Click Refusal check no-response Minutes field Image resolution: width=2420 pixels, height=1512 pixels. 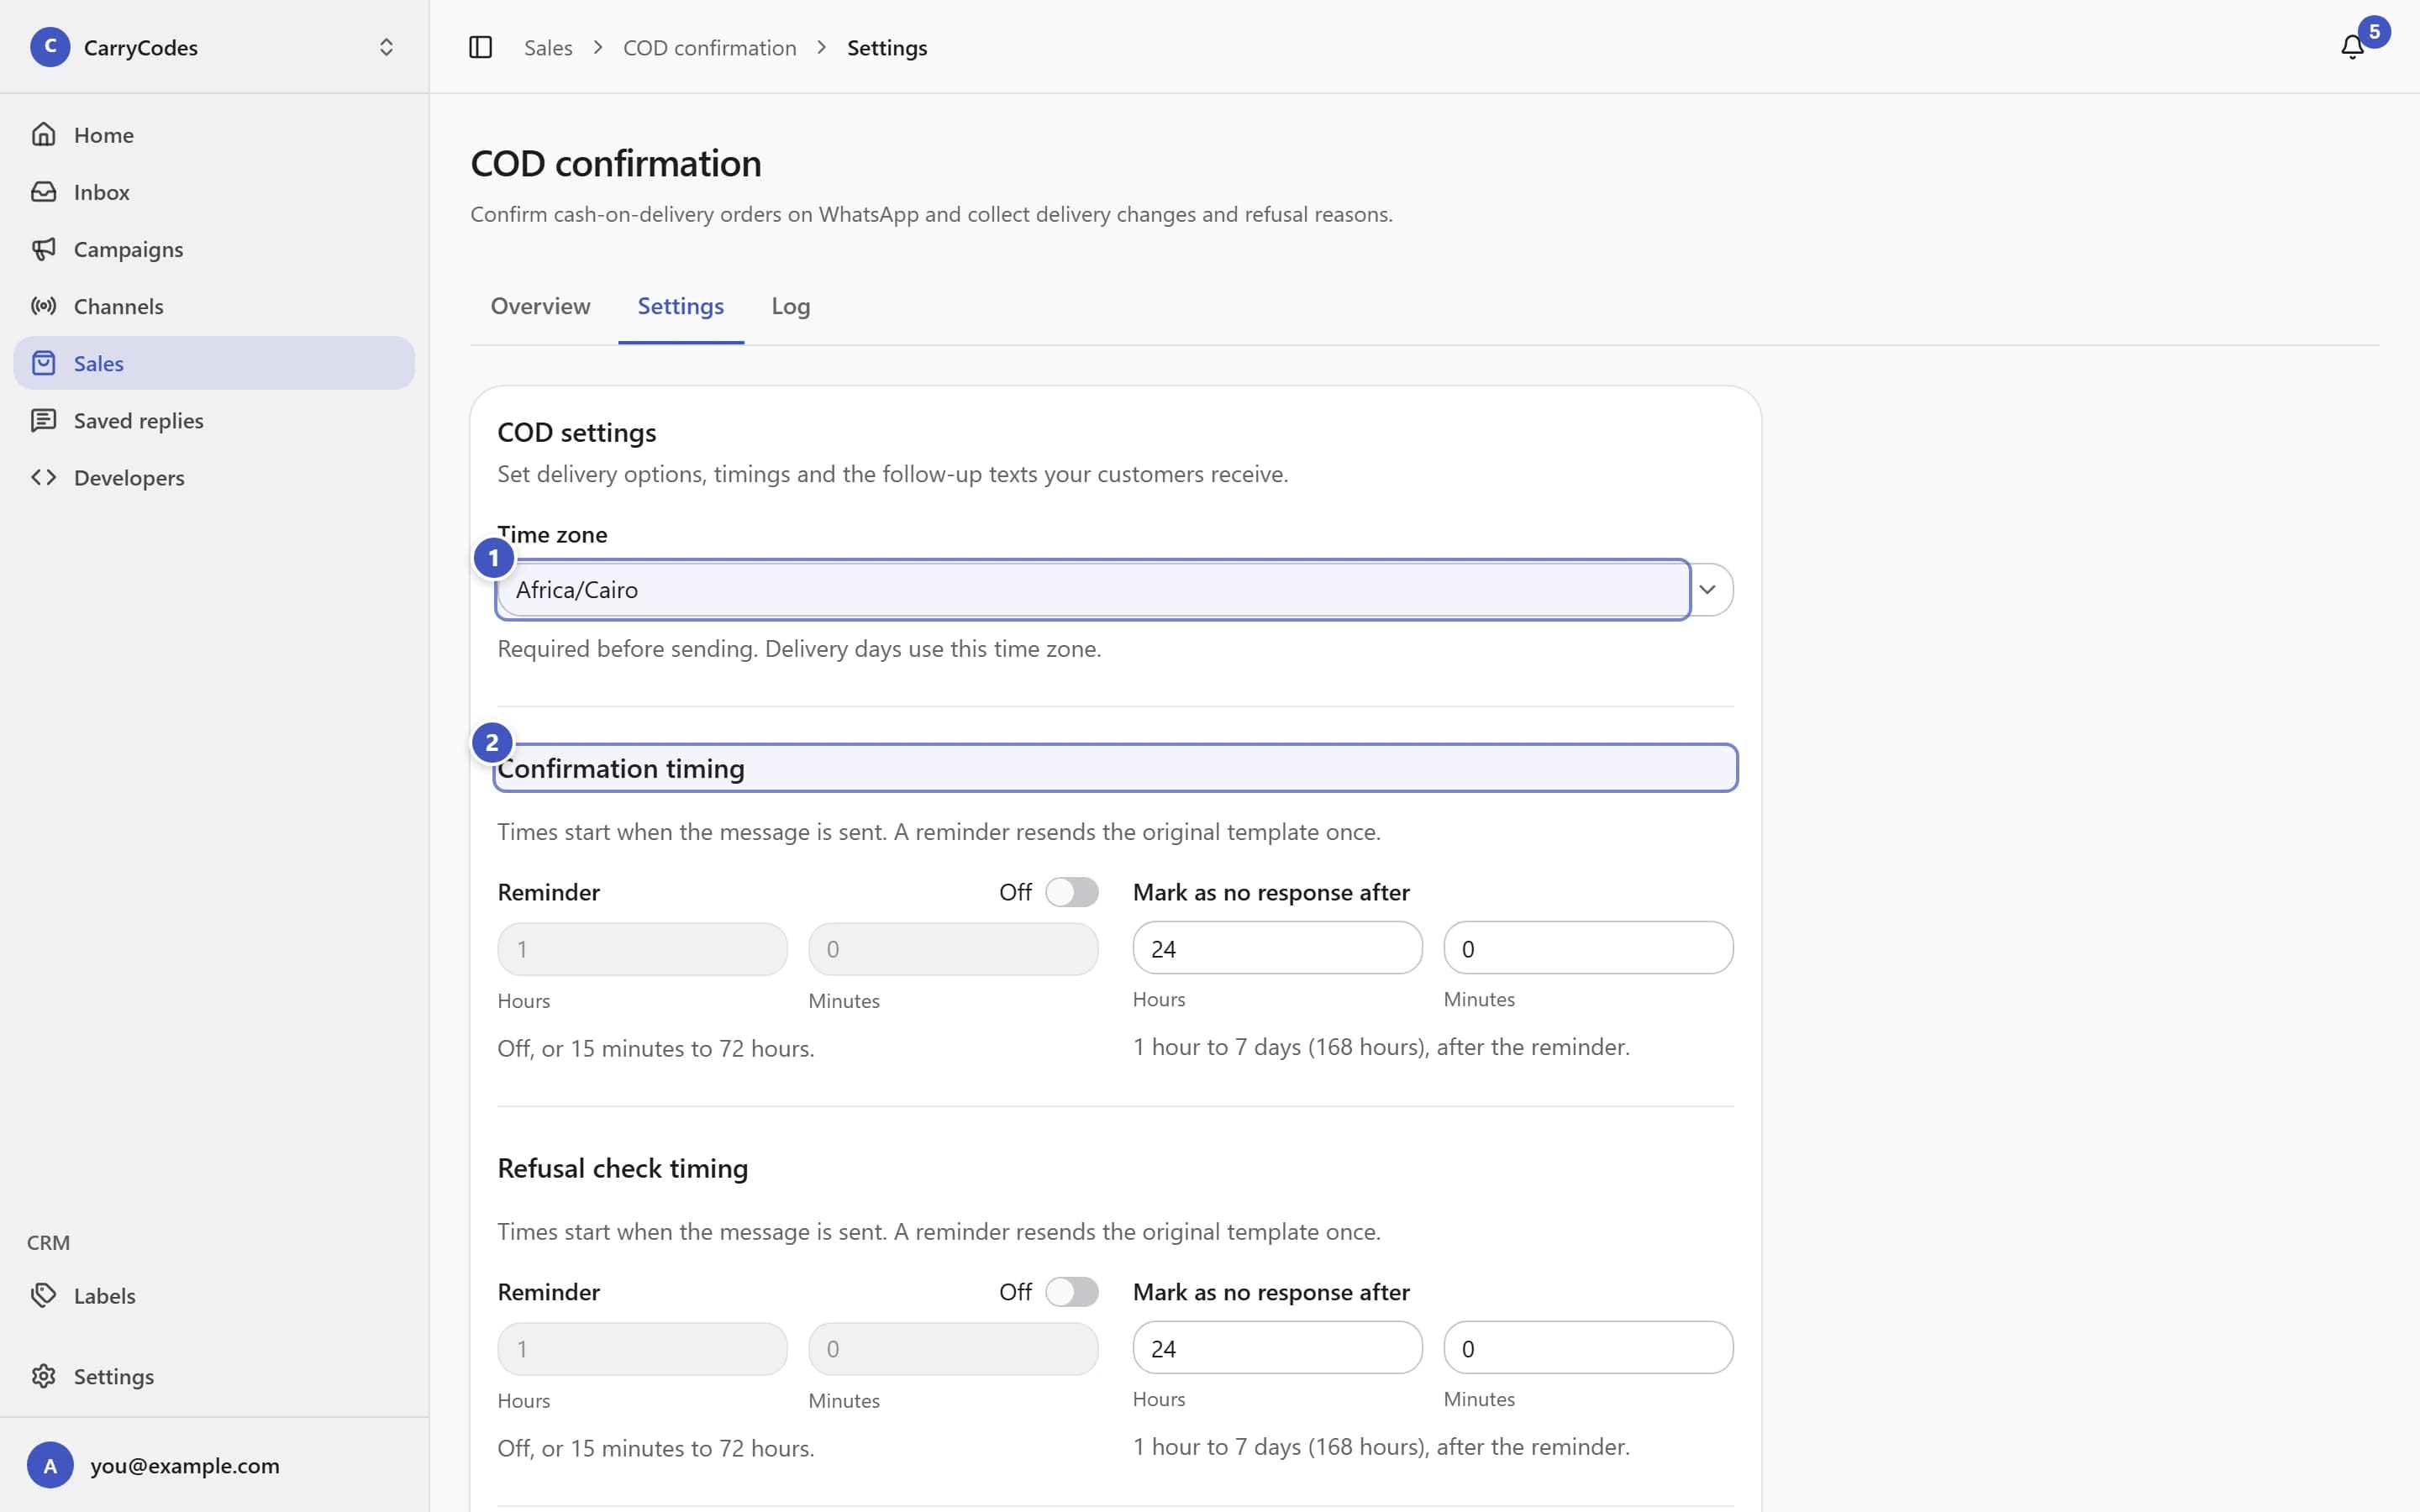pos(1588,1348)
